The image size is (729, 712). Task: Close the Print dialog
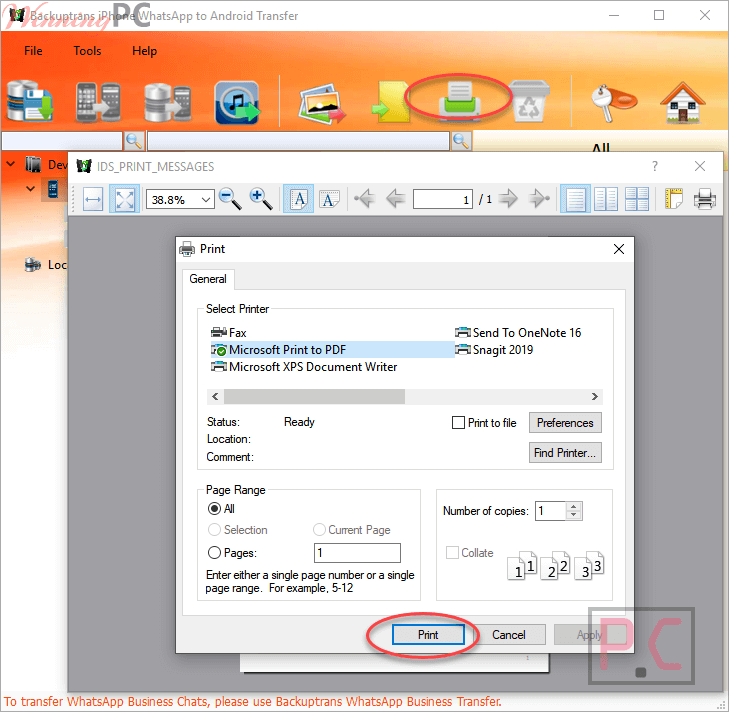tap(619, 249)
